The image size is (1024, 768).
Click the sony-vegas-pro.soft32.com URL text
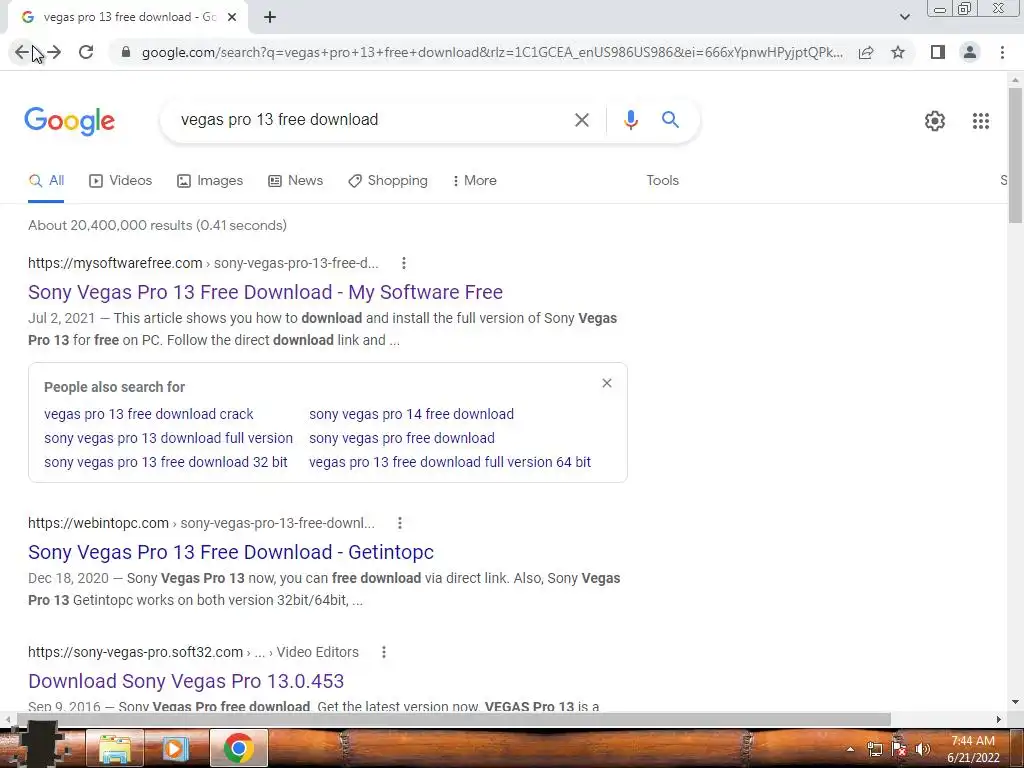point(135,652)
